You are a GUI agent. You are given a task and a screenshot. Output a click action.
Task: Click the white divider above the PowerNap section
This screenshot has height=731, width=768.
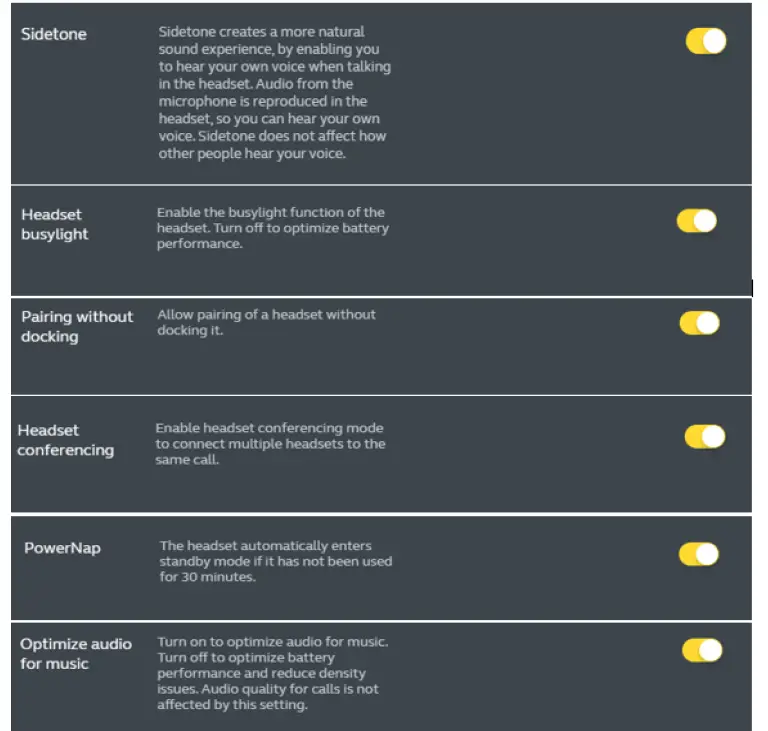click(380, 514)
